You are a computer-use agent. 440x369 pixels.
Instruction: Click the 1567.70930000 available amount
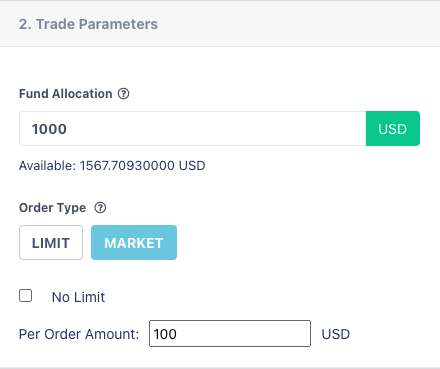127,166
